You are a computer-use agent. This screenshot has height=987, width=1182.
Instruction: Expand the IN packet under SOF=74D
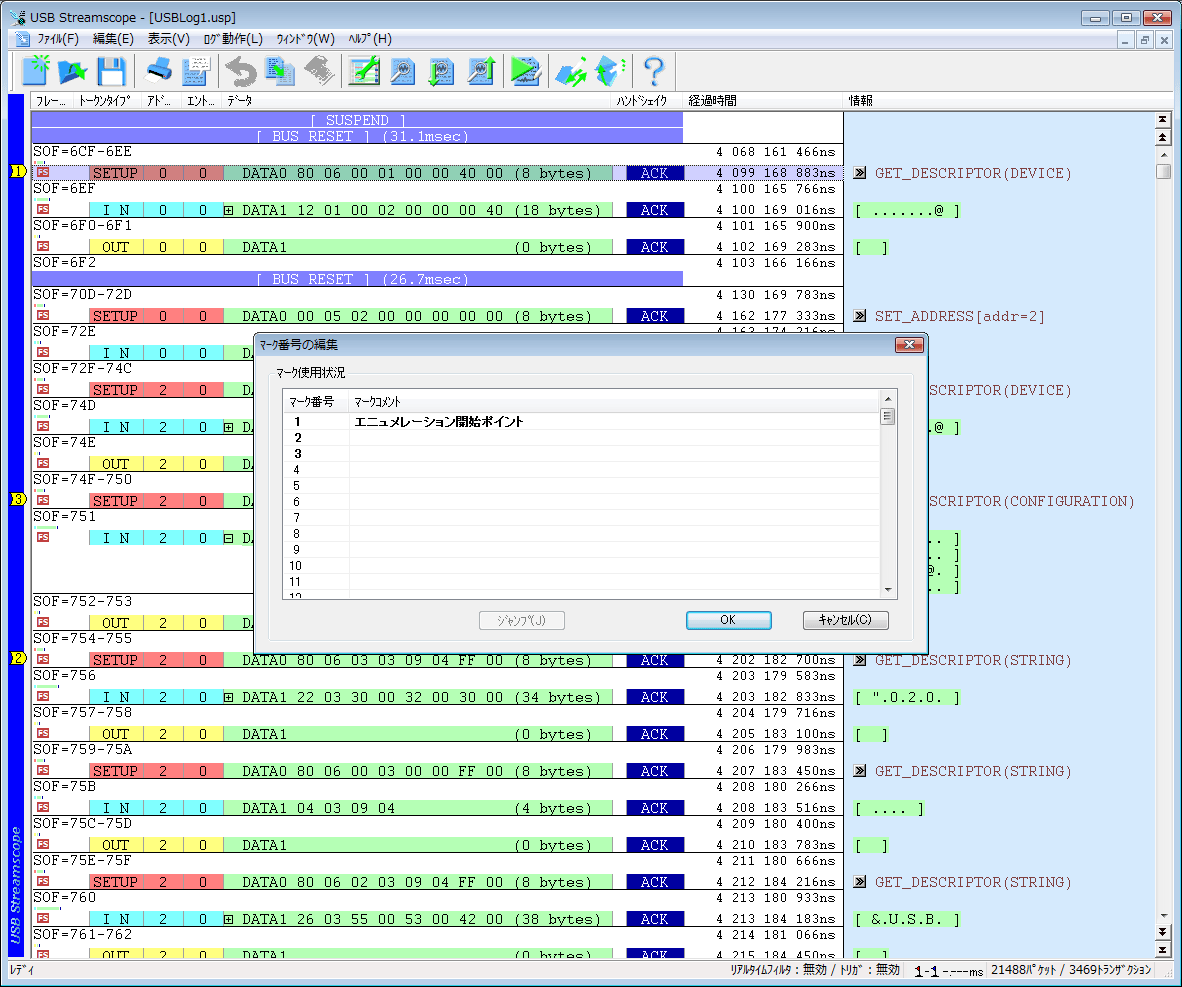228,428
